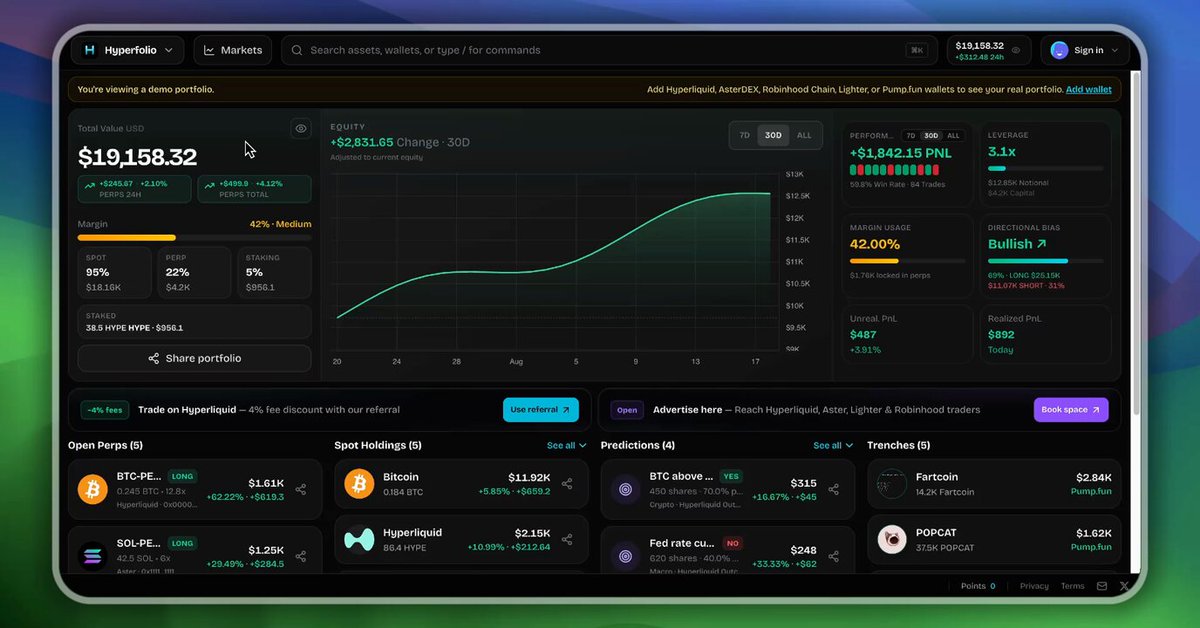Hide the Total Value USD amount

(x=301, y=128)
